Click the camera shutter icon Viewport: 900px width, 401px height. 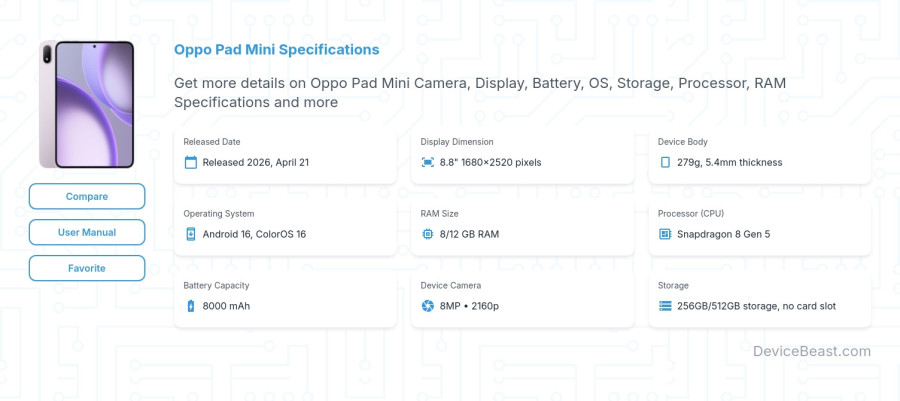coord(428,306)
